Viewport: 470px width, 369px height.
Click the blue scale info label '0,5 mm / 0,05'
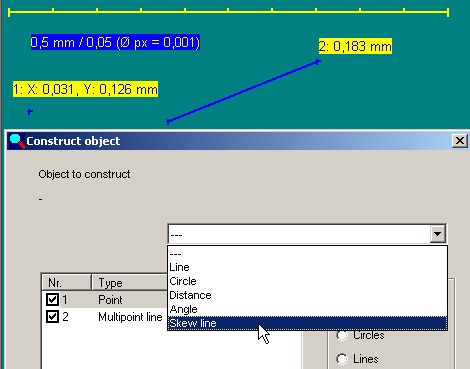click(x=115, y=42)
